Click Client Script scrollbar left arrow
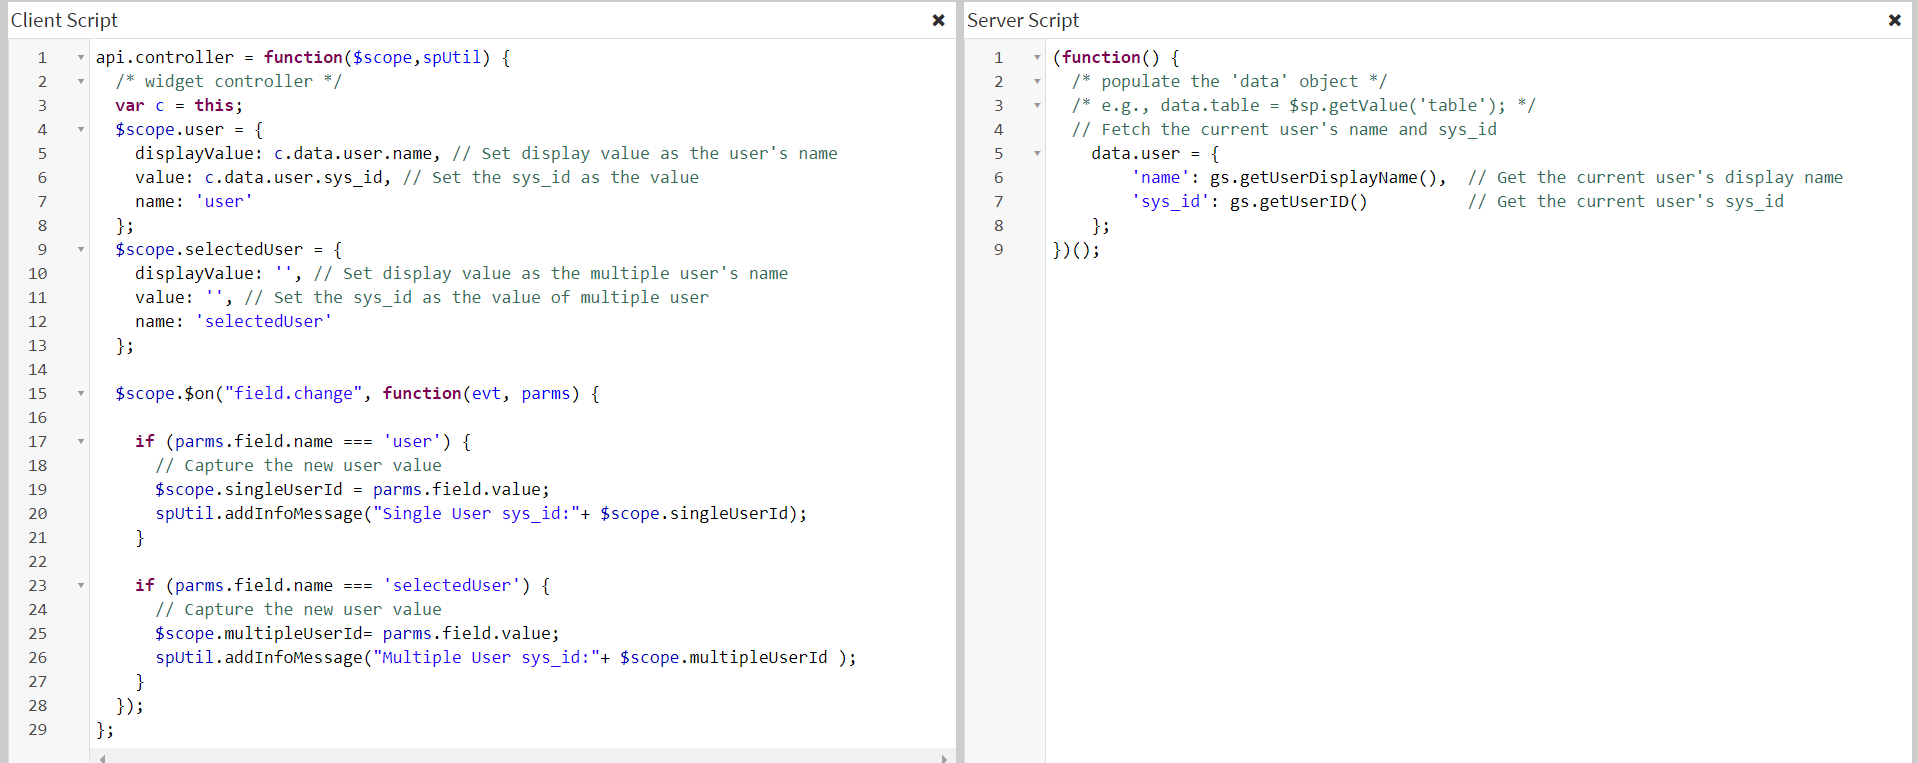Viewport: 1918px width, 763px height. point(101,758)
